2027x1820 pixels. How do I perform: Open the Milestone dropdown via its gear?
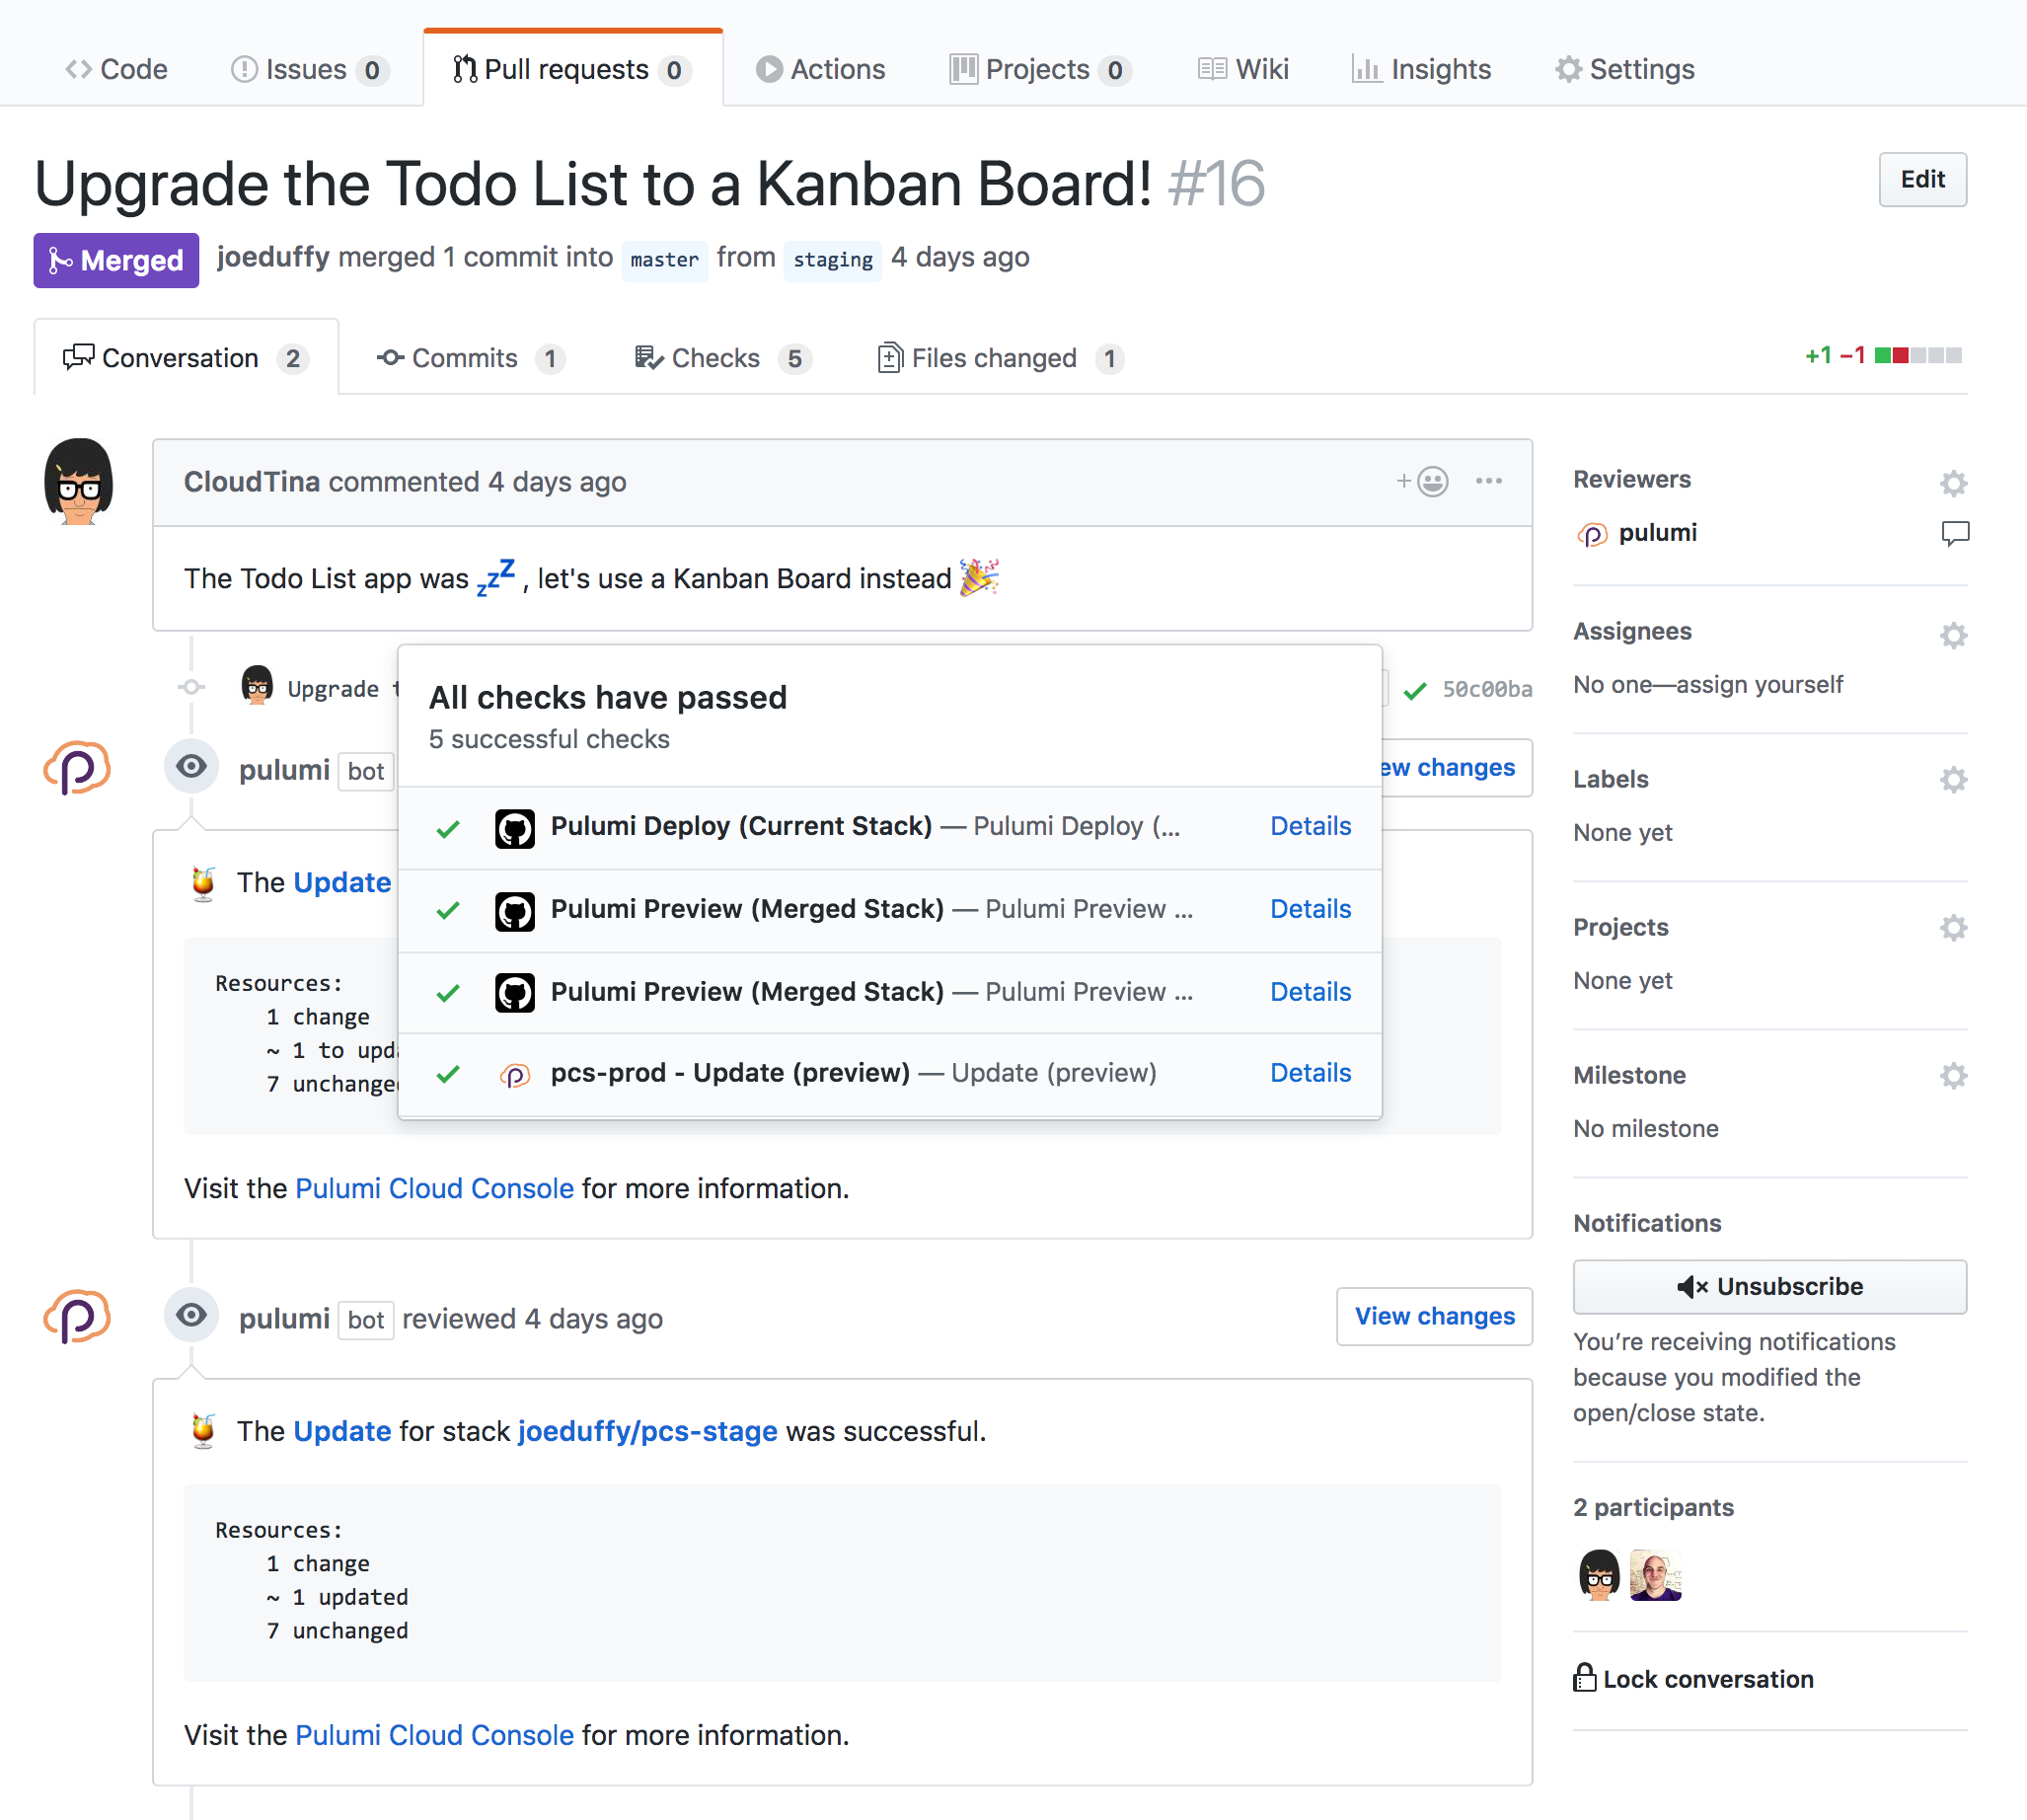pyautogui.click(x=1954, y=1075)
